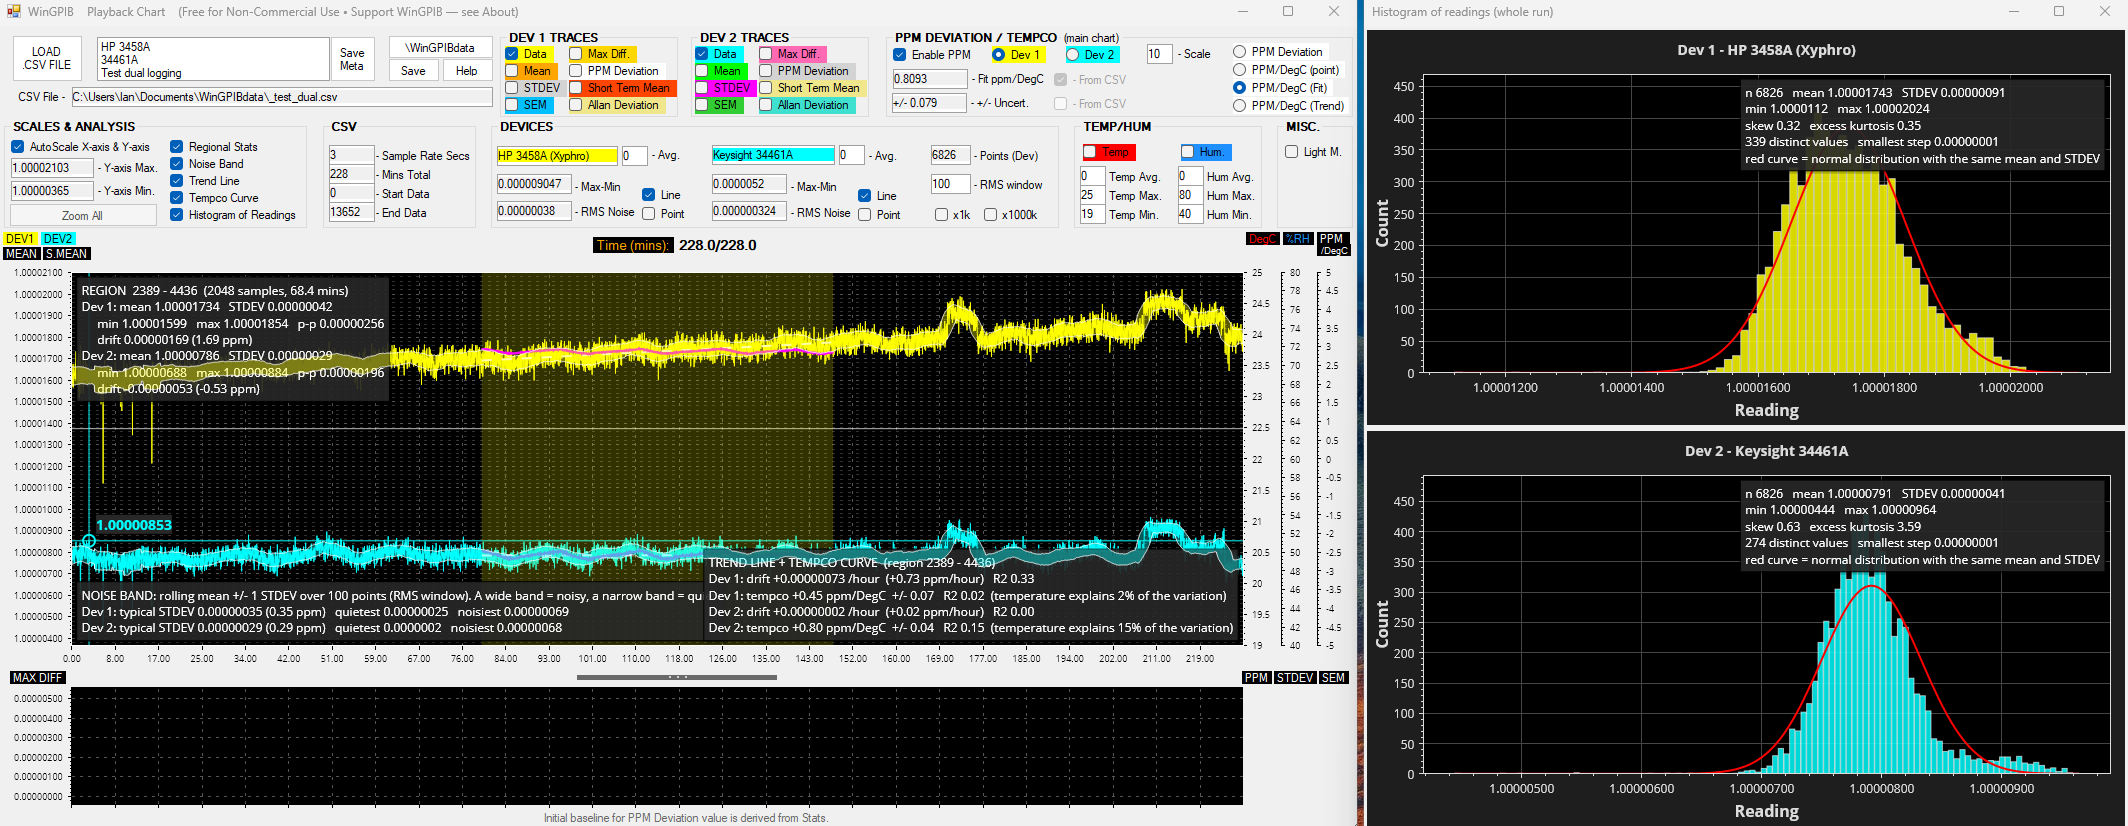This screenshot has height=826, width=2128.
Task: Toggle the x1k checkbox
Action: pos(941,215)
